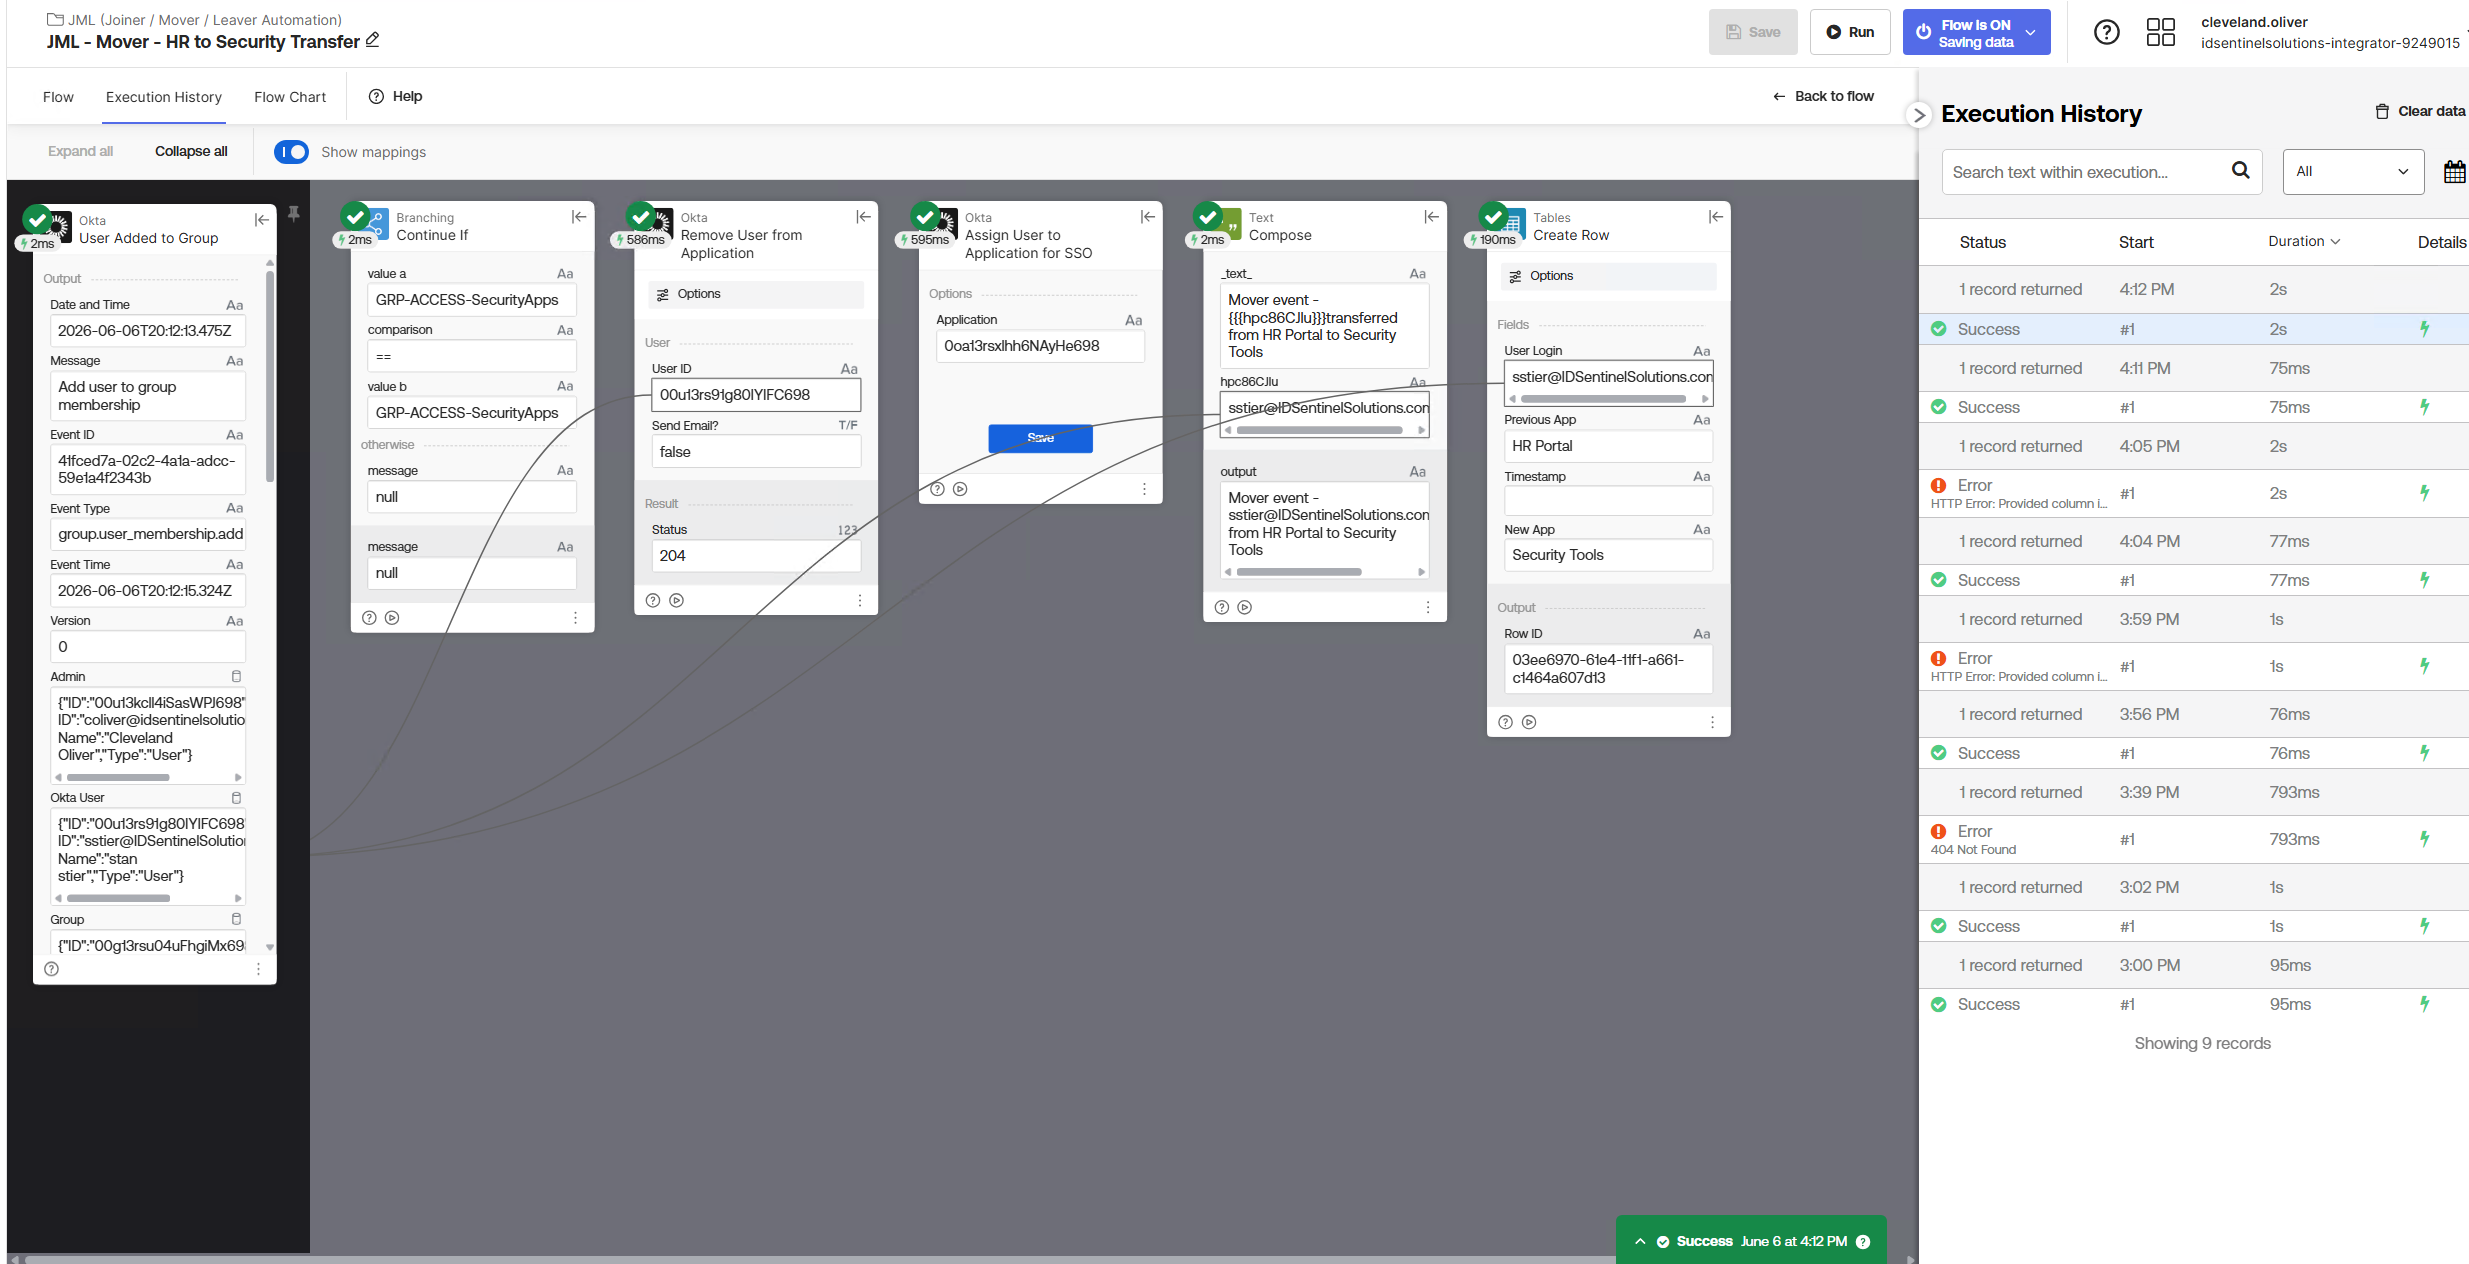Open the calendar date picker icon
The width and height of the screenshot is (2469, 1264).
(2454, 172)
